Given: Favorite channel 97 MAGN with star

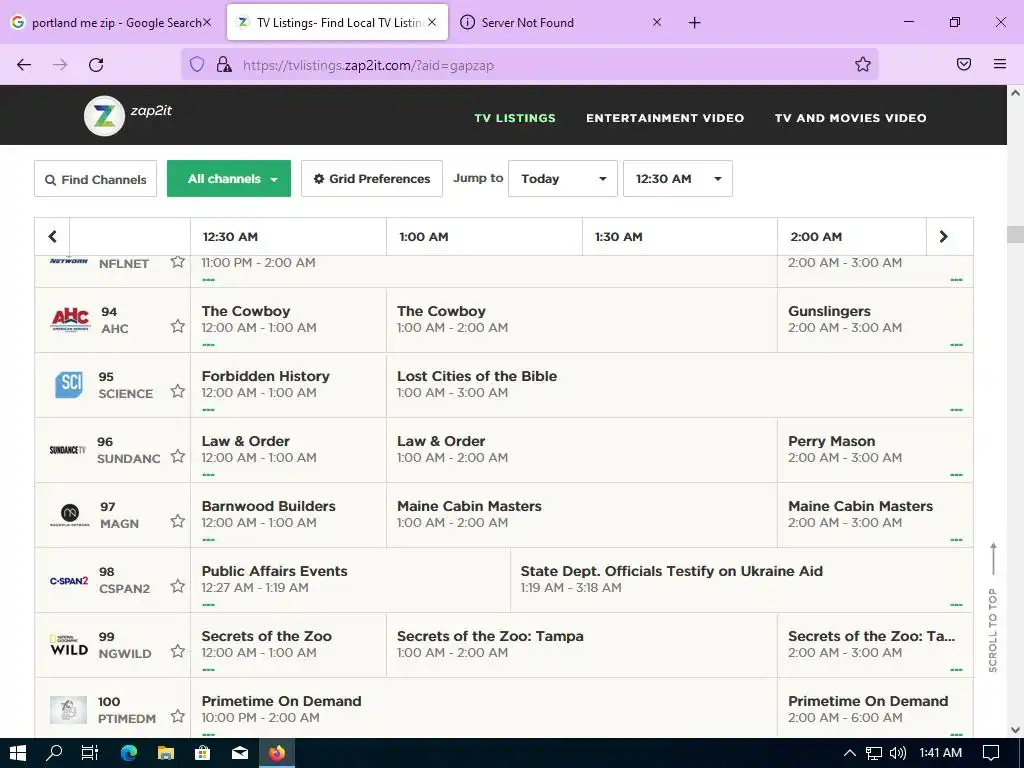Looking at the screenshot, I should click(x=178, y=521).
